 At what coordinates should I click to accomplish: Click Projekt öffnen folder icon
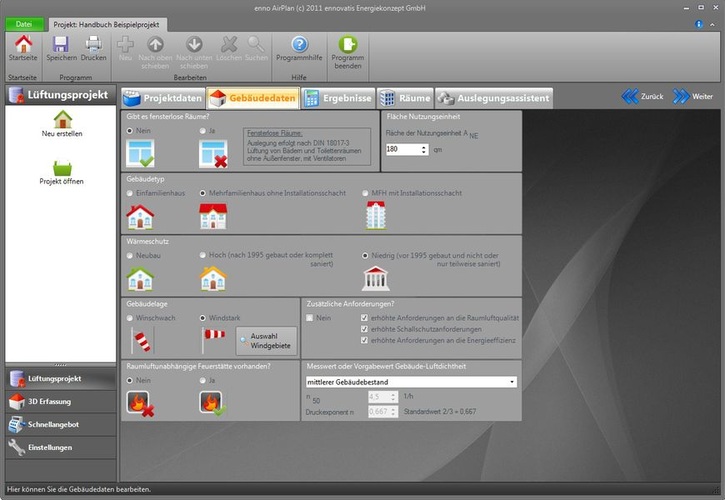point(62,169)
